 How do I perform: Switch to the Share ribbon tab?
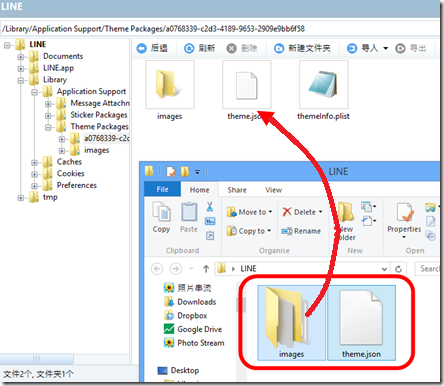click(x=237, y=190)
